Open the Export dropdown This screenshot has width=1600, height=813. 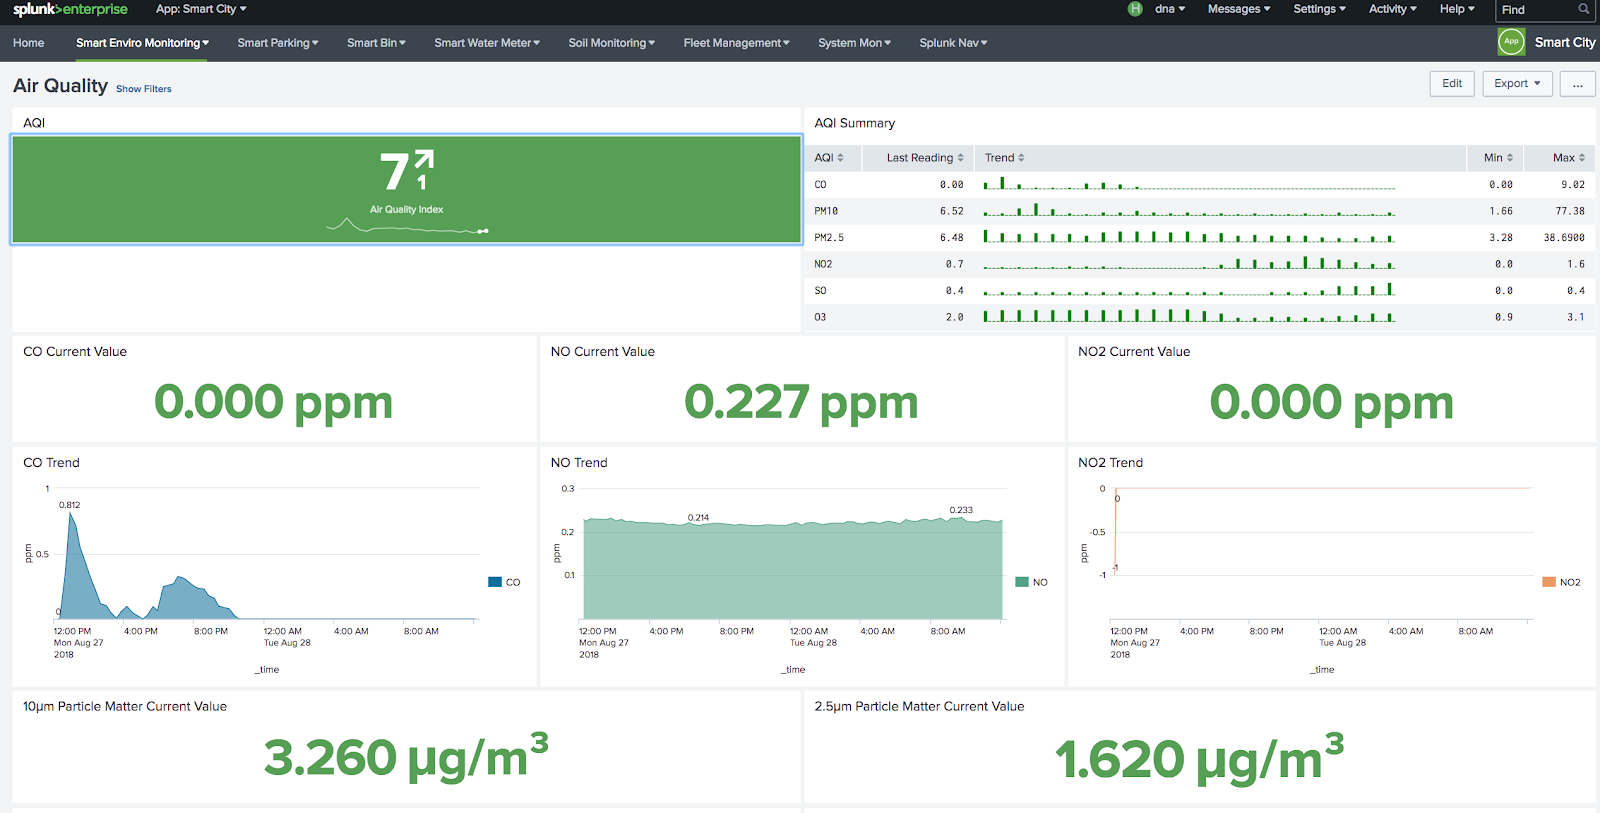click(1516, 84)
